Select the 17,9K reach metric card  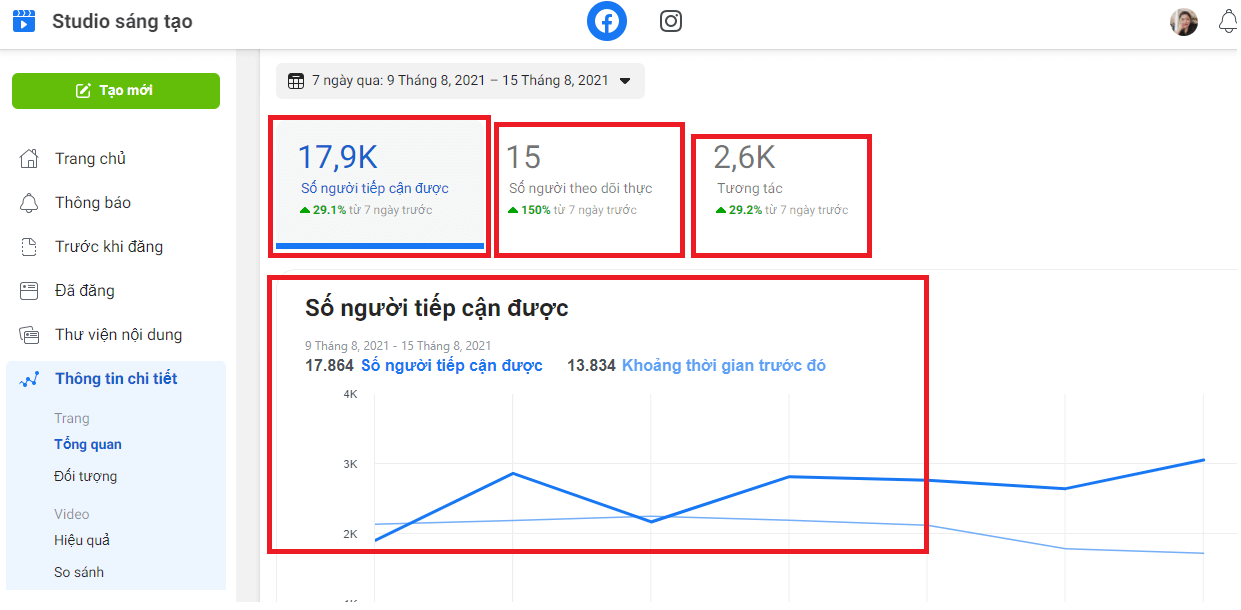(x=379, y=185)
